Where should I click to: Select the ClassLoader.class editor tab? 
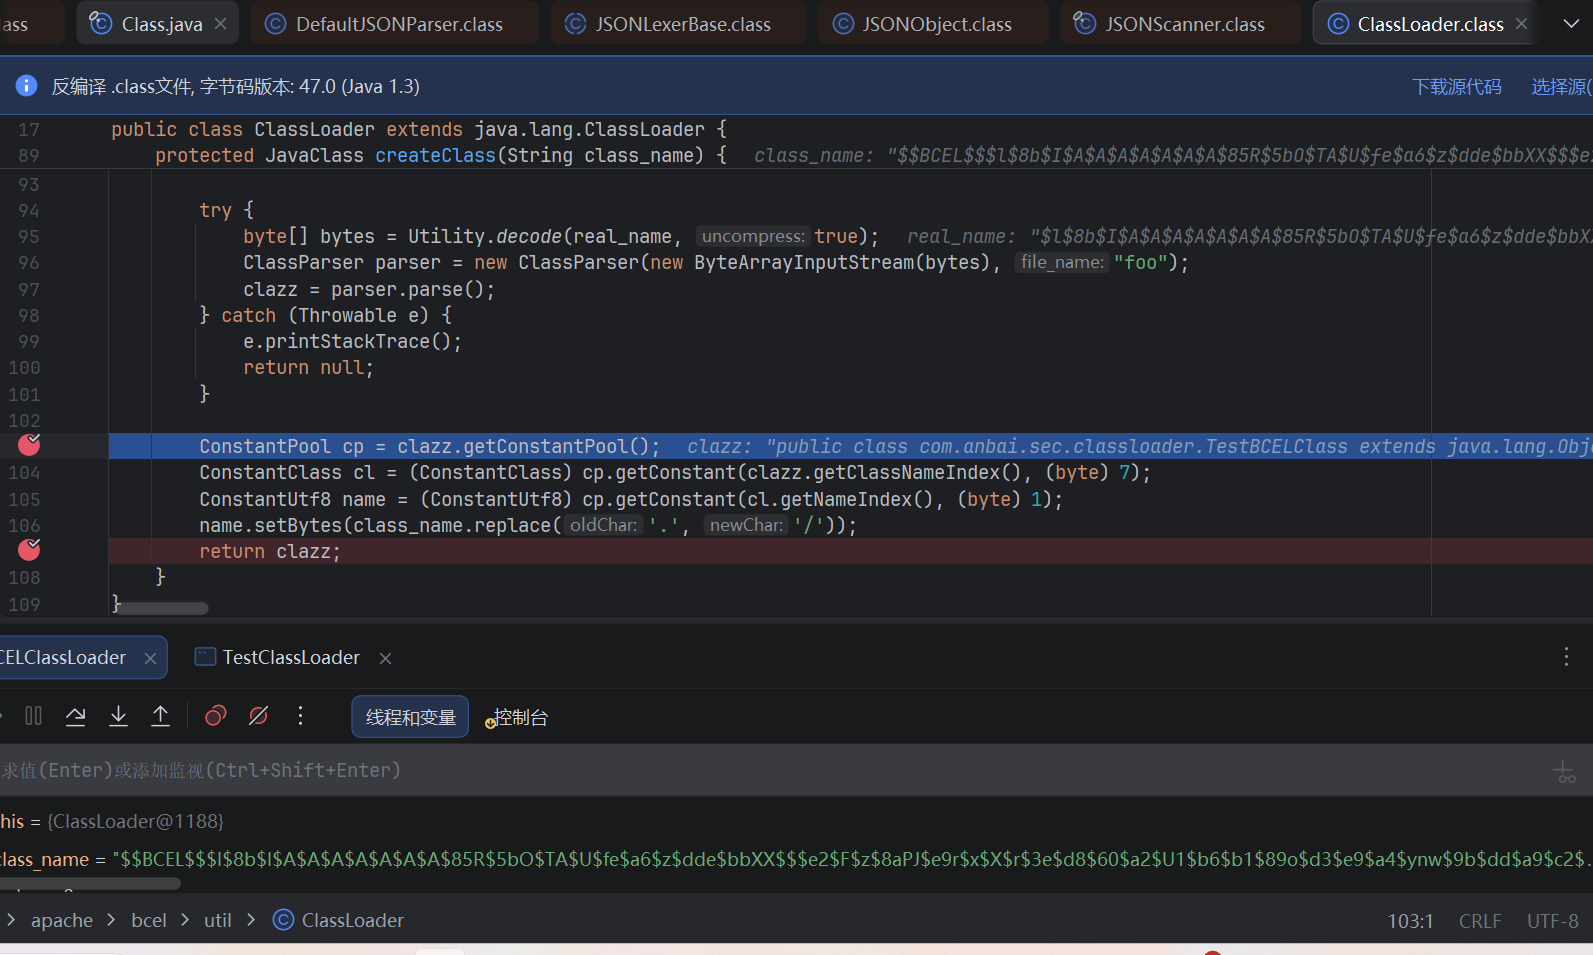(x=1423, y=24)
